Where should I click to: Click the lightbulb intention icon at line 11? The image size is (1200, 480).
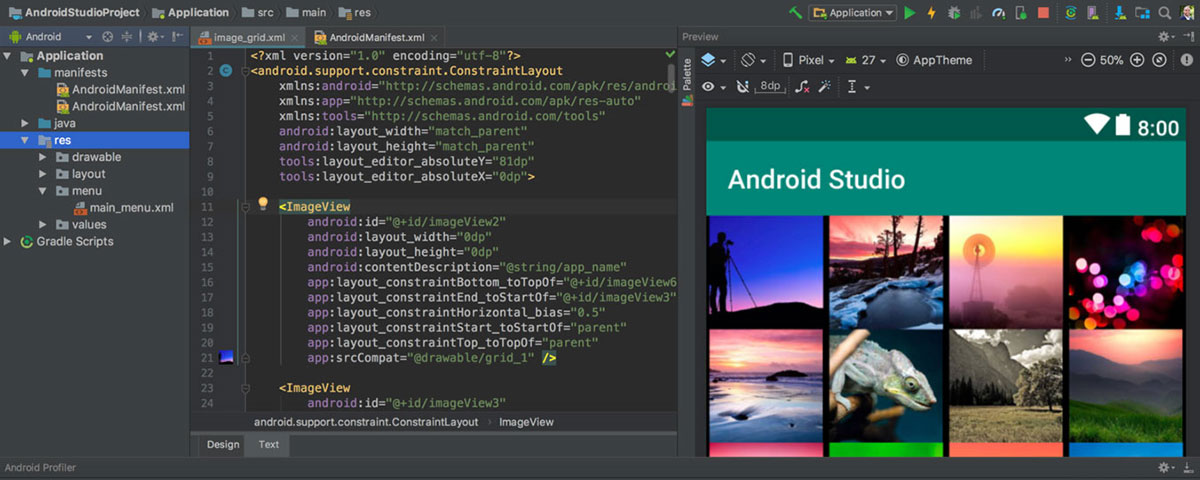click(263, 203)
